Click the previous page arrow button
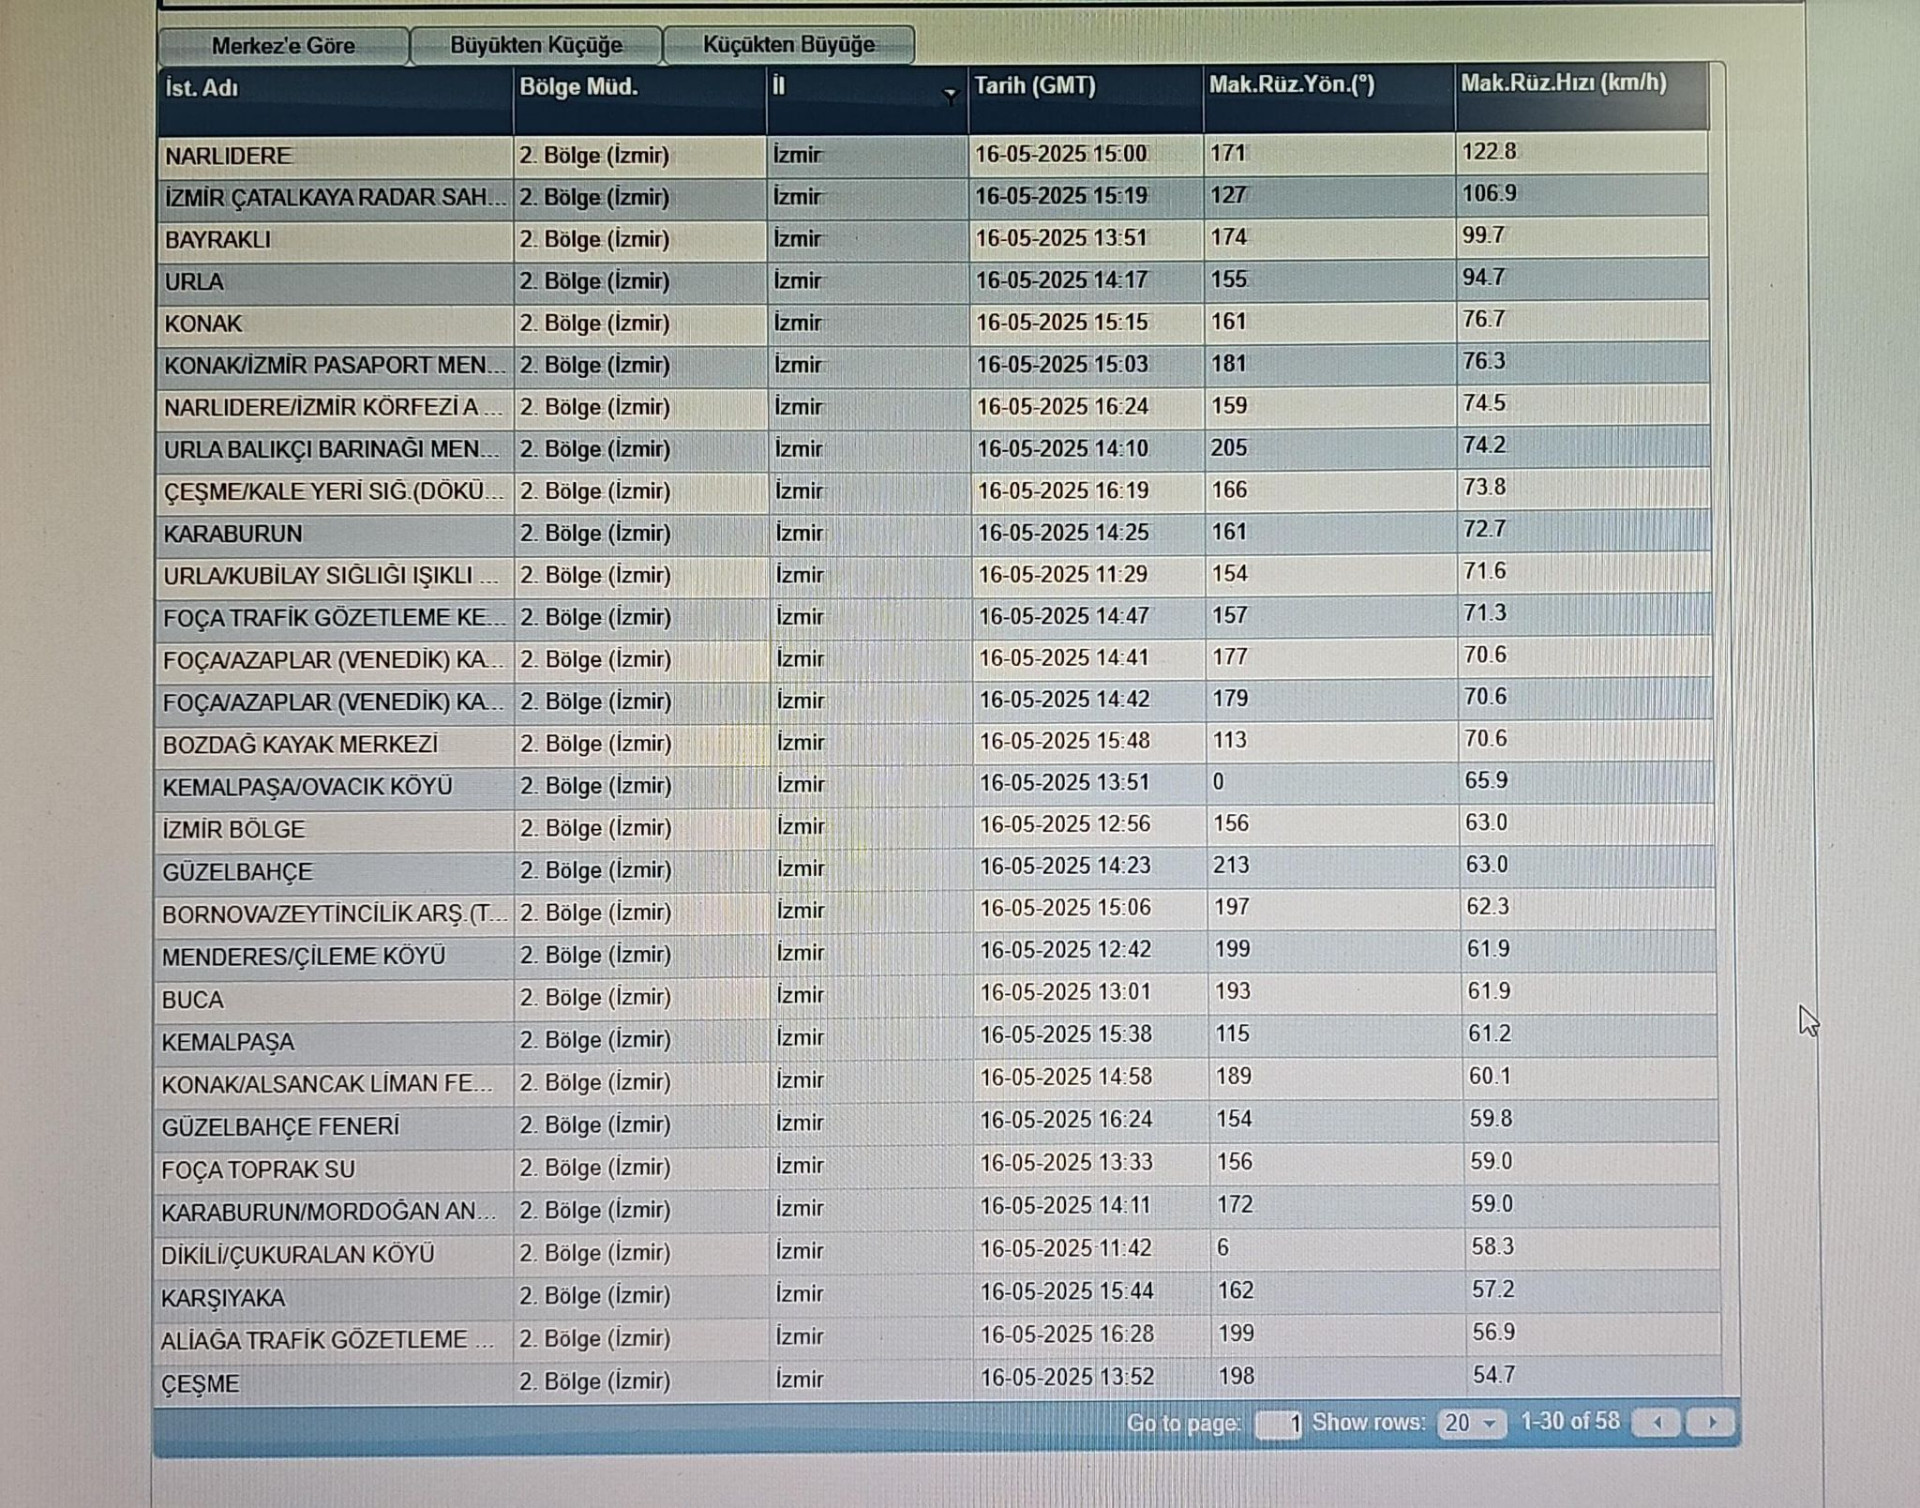Viewport: 1920px width, 1508px height. click(1657, 1422)
